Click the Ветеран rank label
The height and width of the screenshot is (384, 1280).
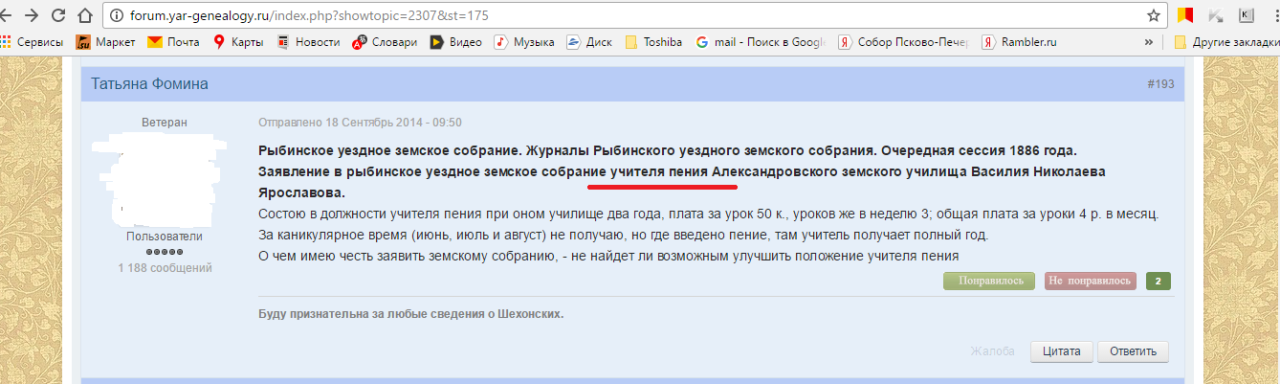[x=164, y=122]
